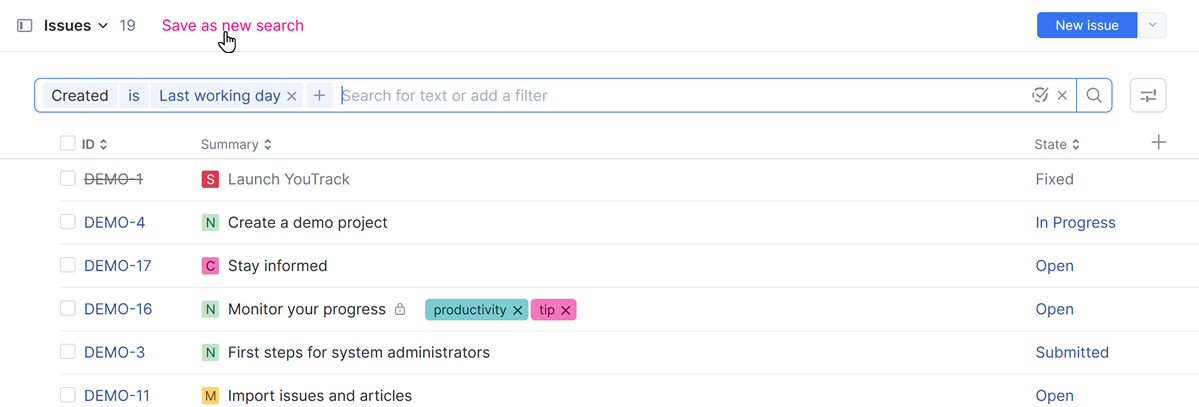Clear the search query X icon
Screen dimensions: 1199x407
[1062, 96]
